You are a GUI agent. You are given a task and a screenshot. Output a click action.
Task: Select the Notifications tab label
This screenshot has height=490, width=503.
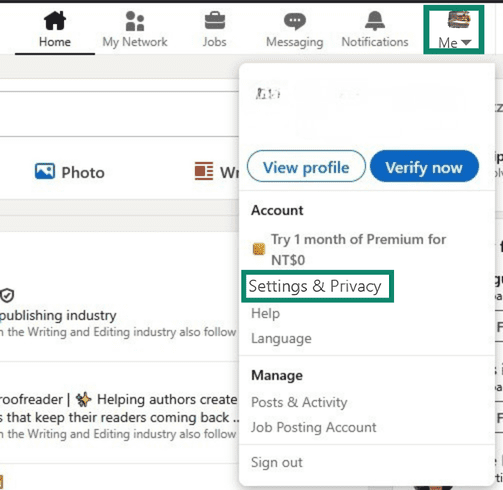tap(375, 42)
